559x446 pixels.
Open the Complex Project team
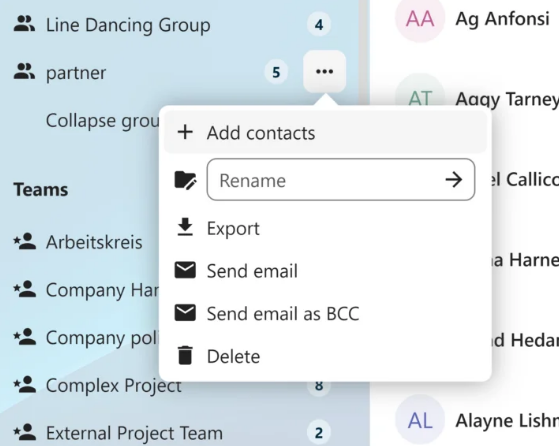tap(114, 386)
